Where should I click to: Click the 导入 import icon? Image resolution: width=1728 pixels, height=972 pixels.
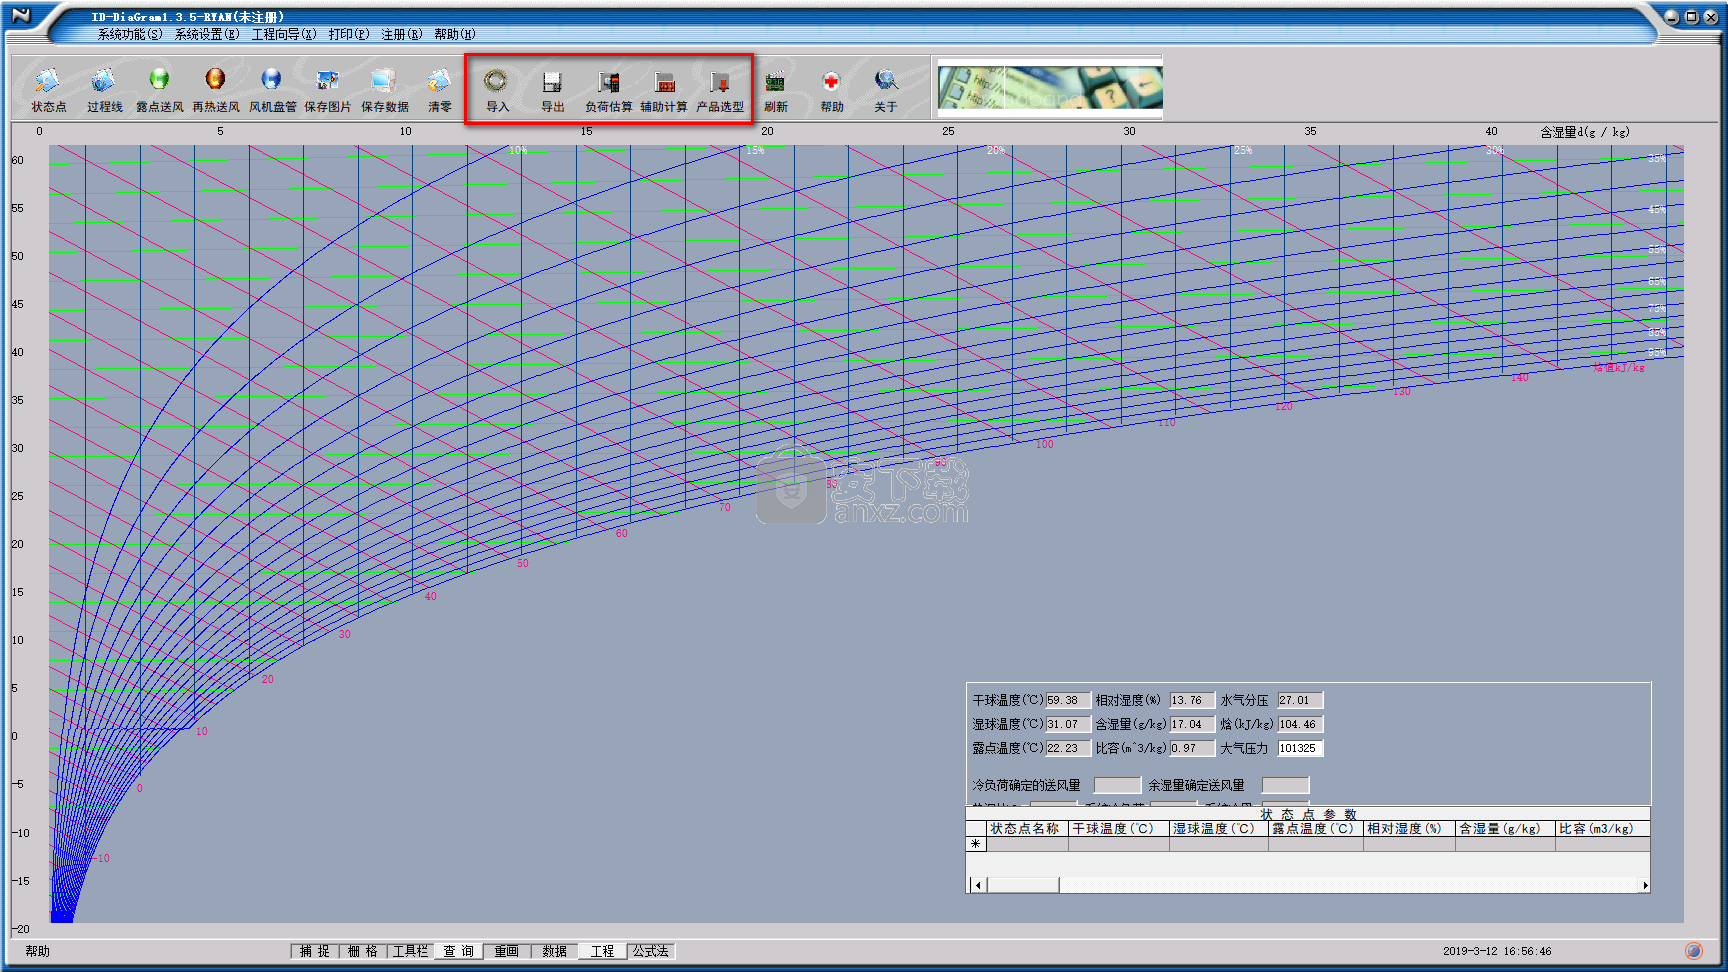[497, 89]
